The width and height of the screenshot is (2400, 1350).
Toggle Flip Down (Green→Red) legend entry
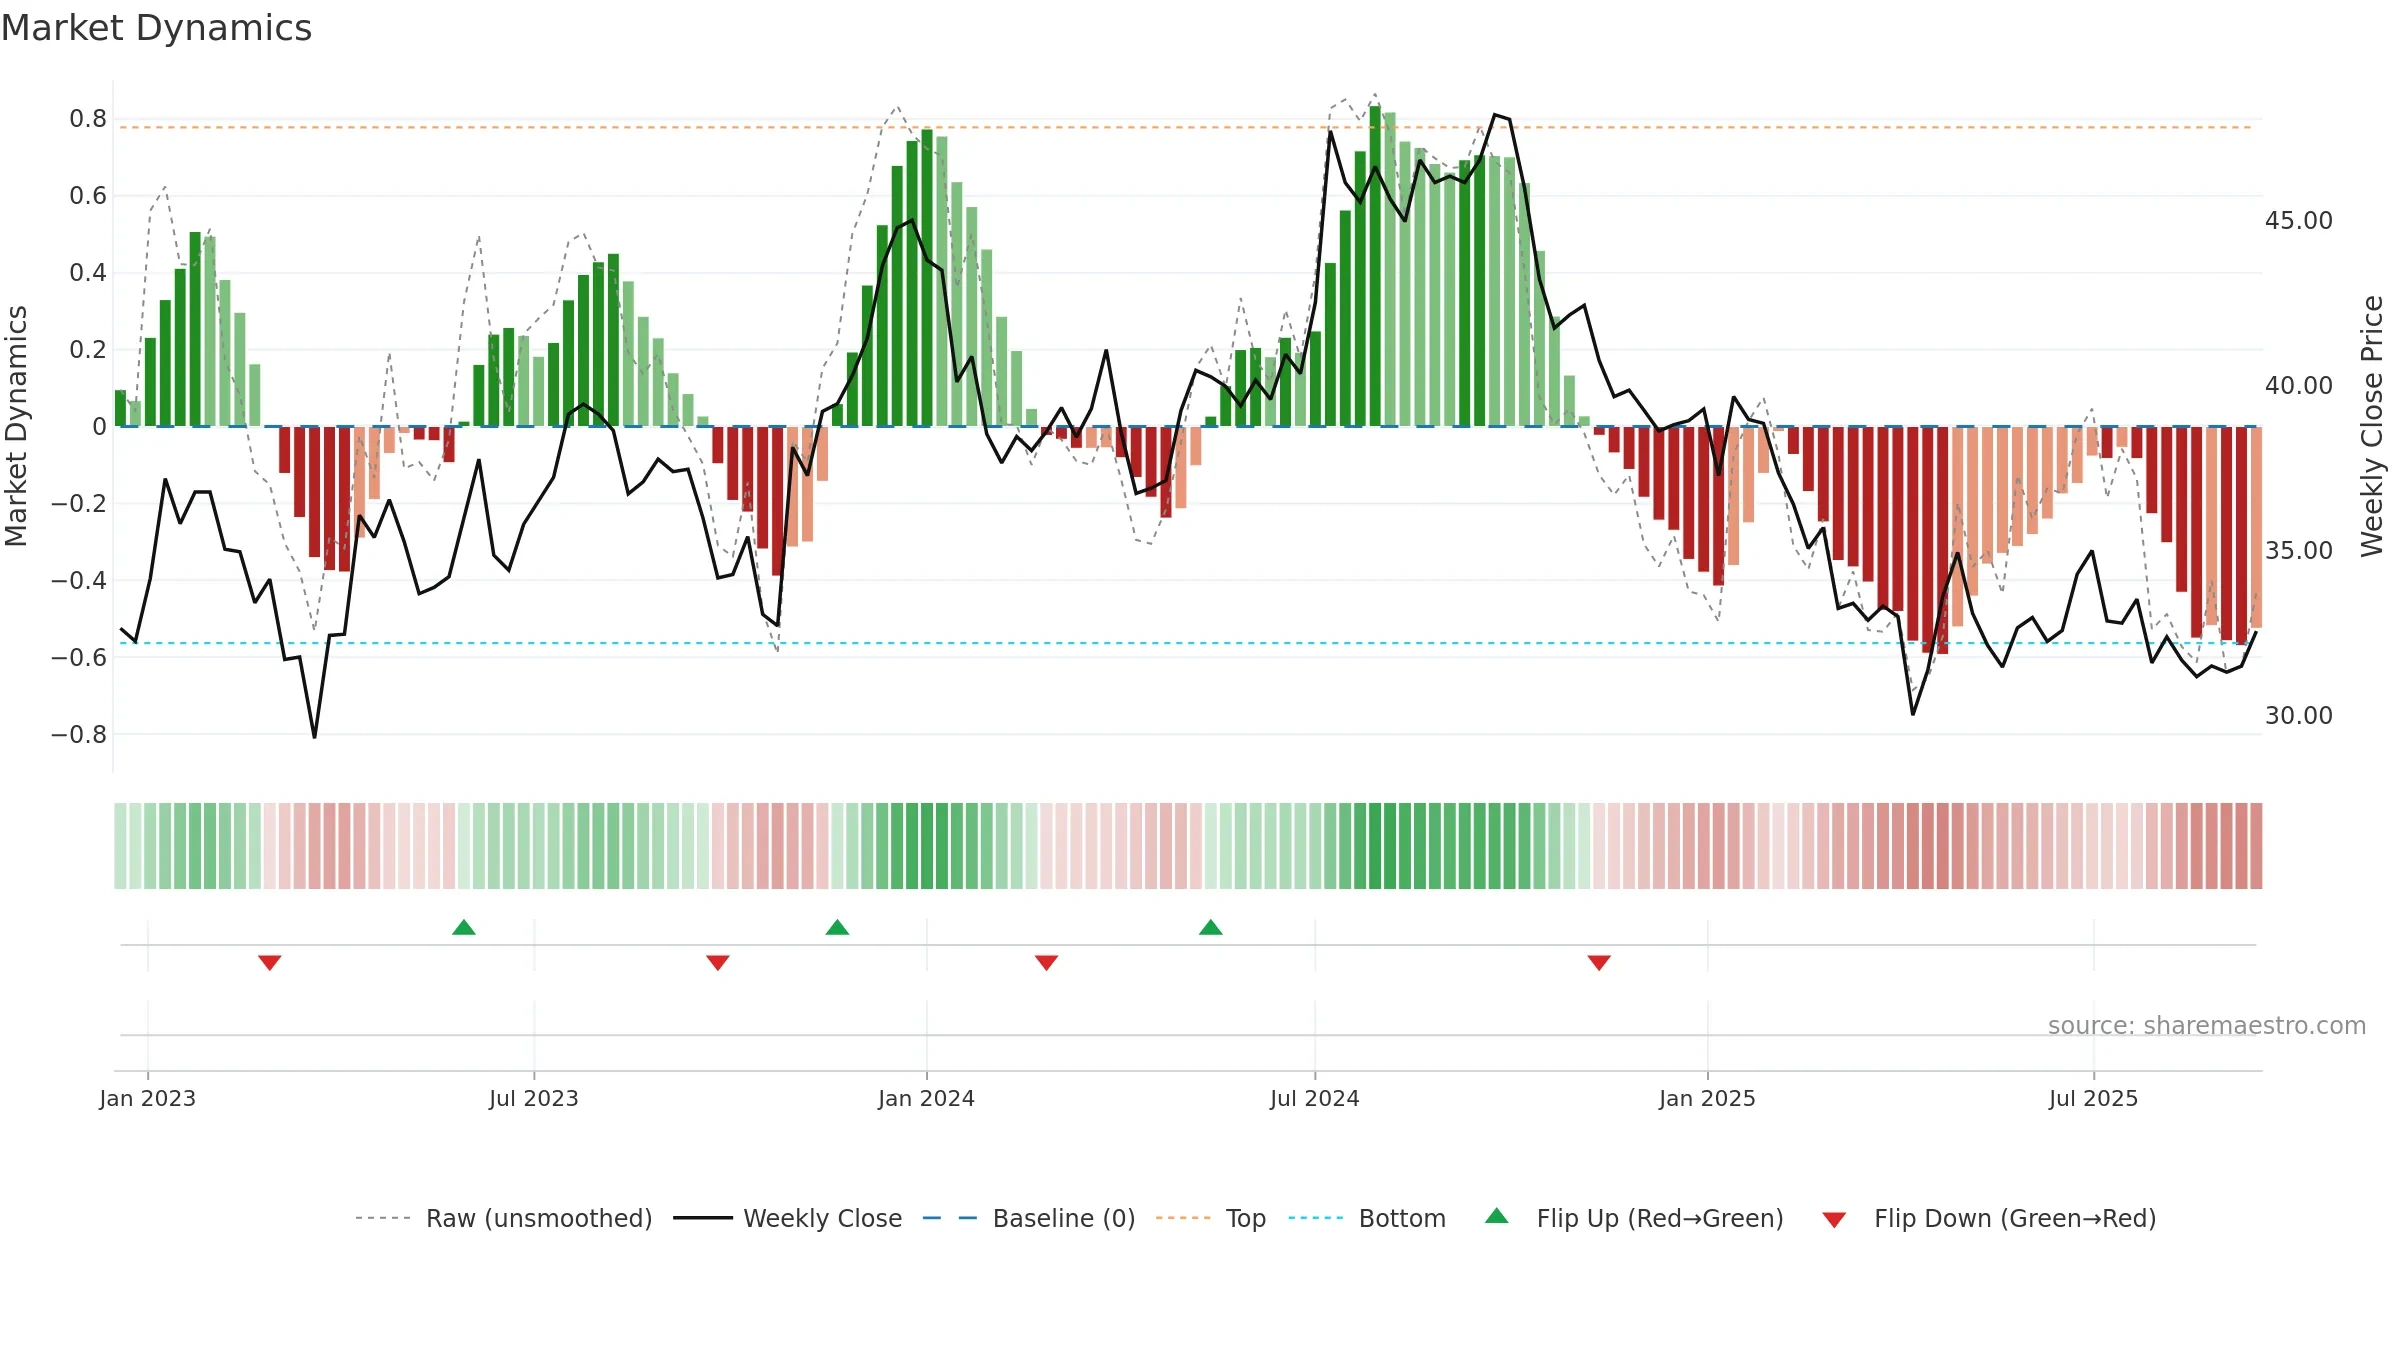tap(1989, 1218)
